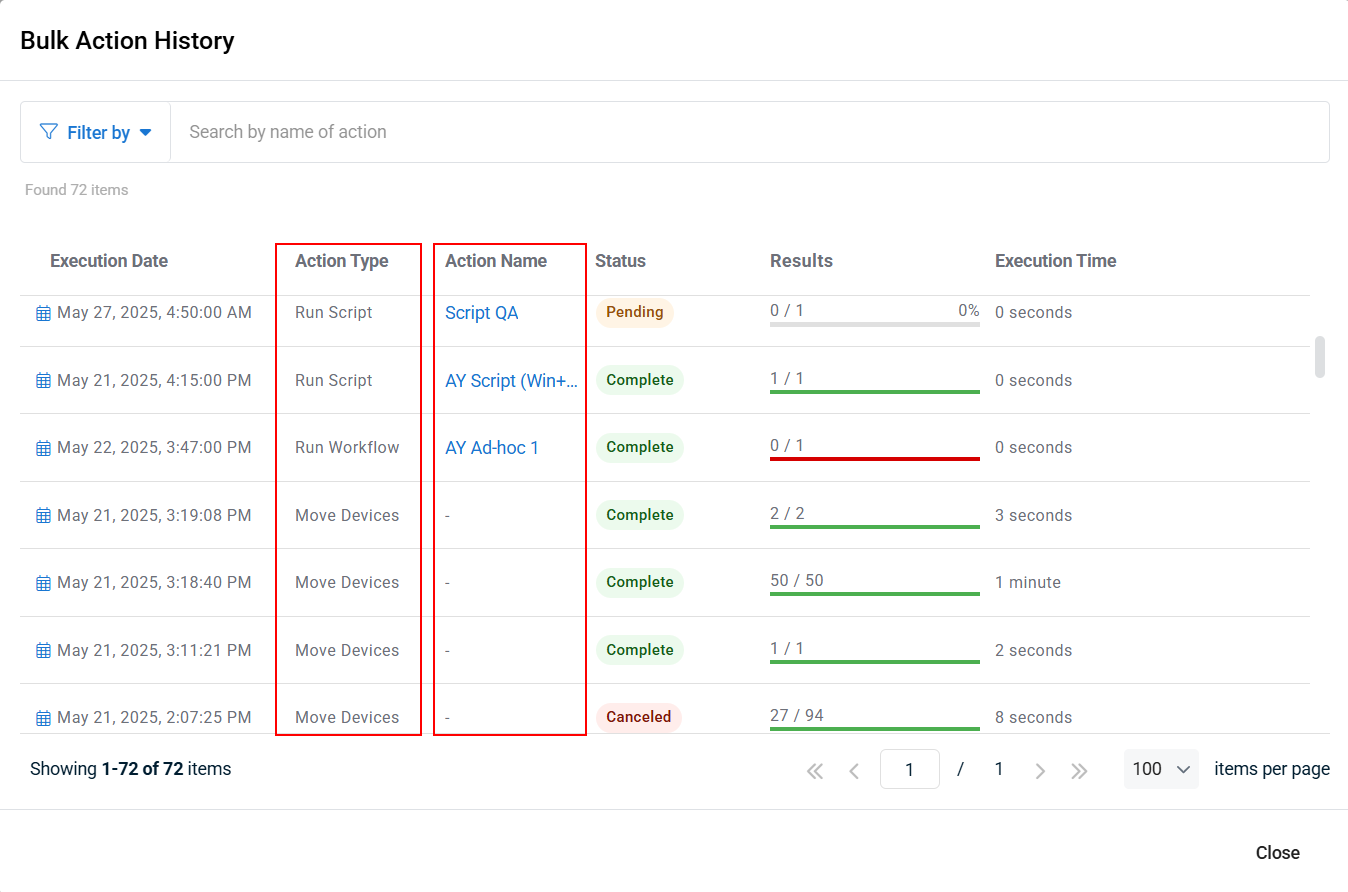Screen dimensions: 1348x892
Task: Sort by Execution Date column header
Action: (x=109, y=261)
